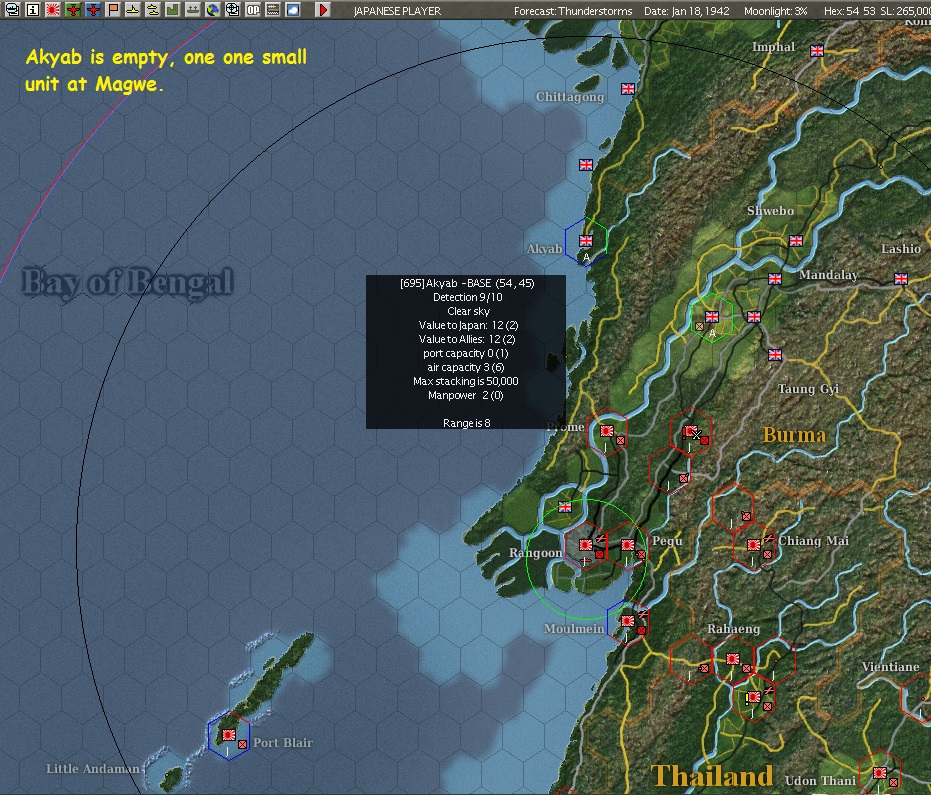The image size is (931, 795).
Task: Select the British flag beside Shwebo
Action: click(796, 240)
